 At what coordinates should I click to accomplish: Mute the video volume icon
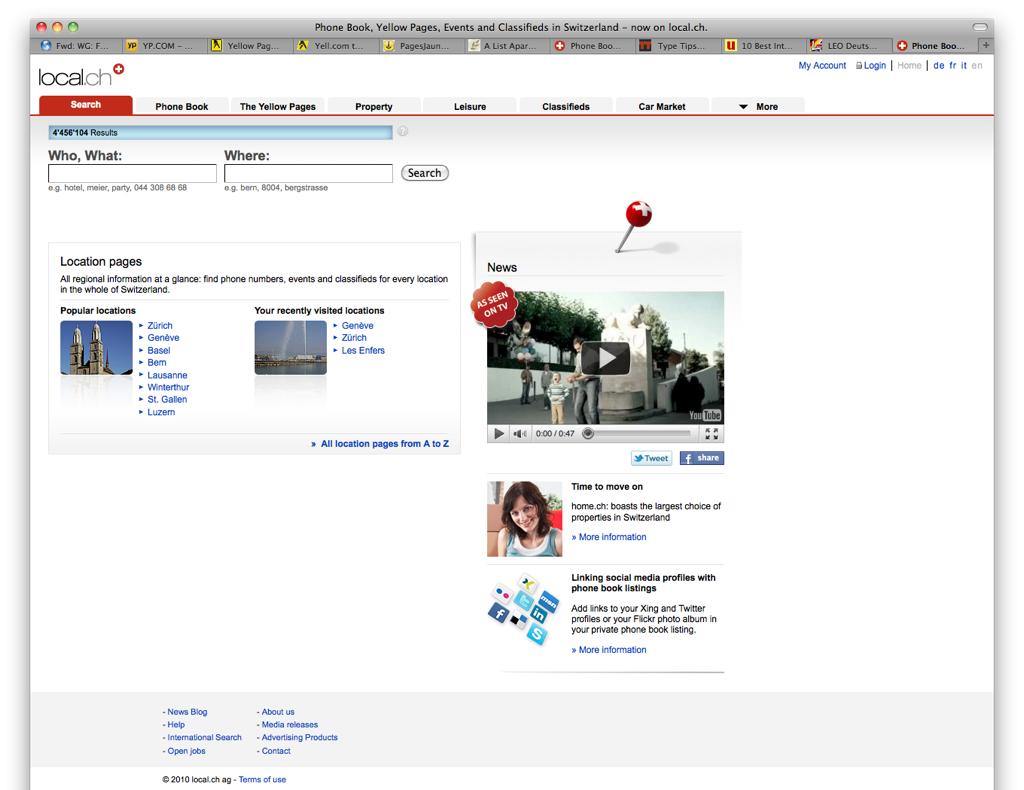(520, 434)
